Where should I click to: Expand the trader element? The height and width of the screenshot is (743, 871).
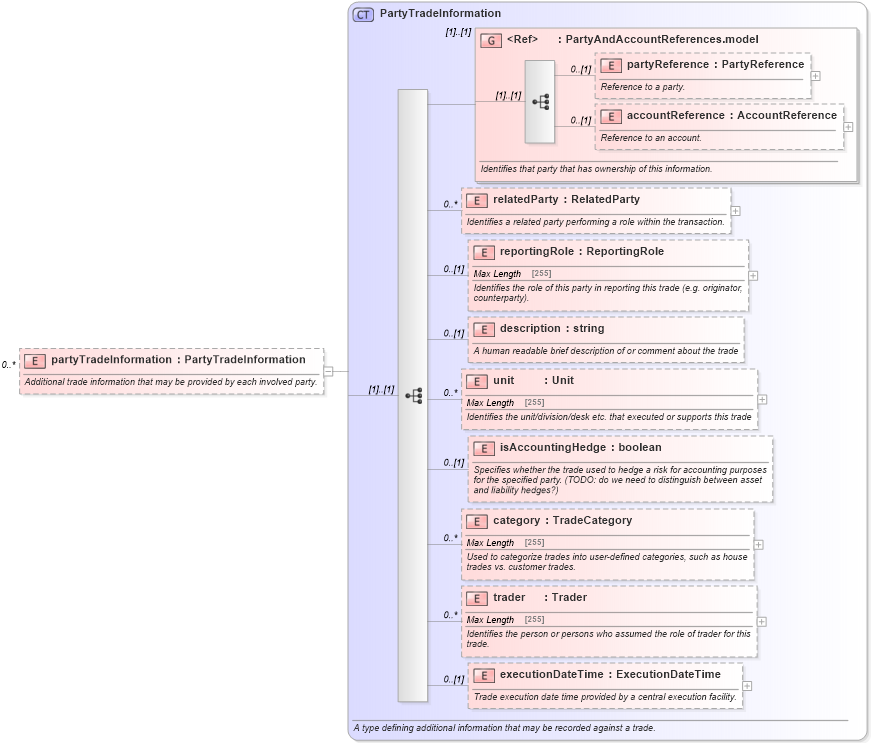pyautogui.click(x=762, y=621)
